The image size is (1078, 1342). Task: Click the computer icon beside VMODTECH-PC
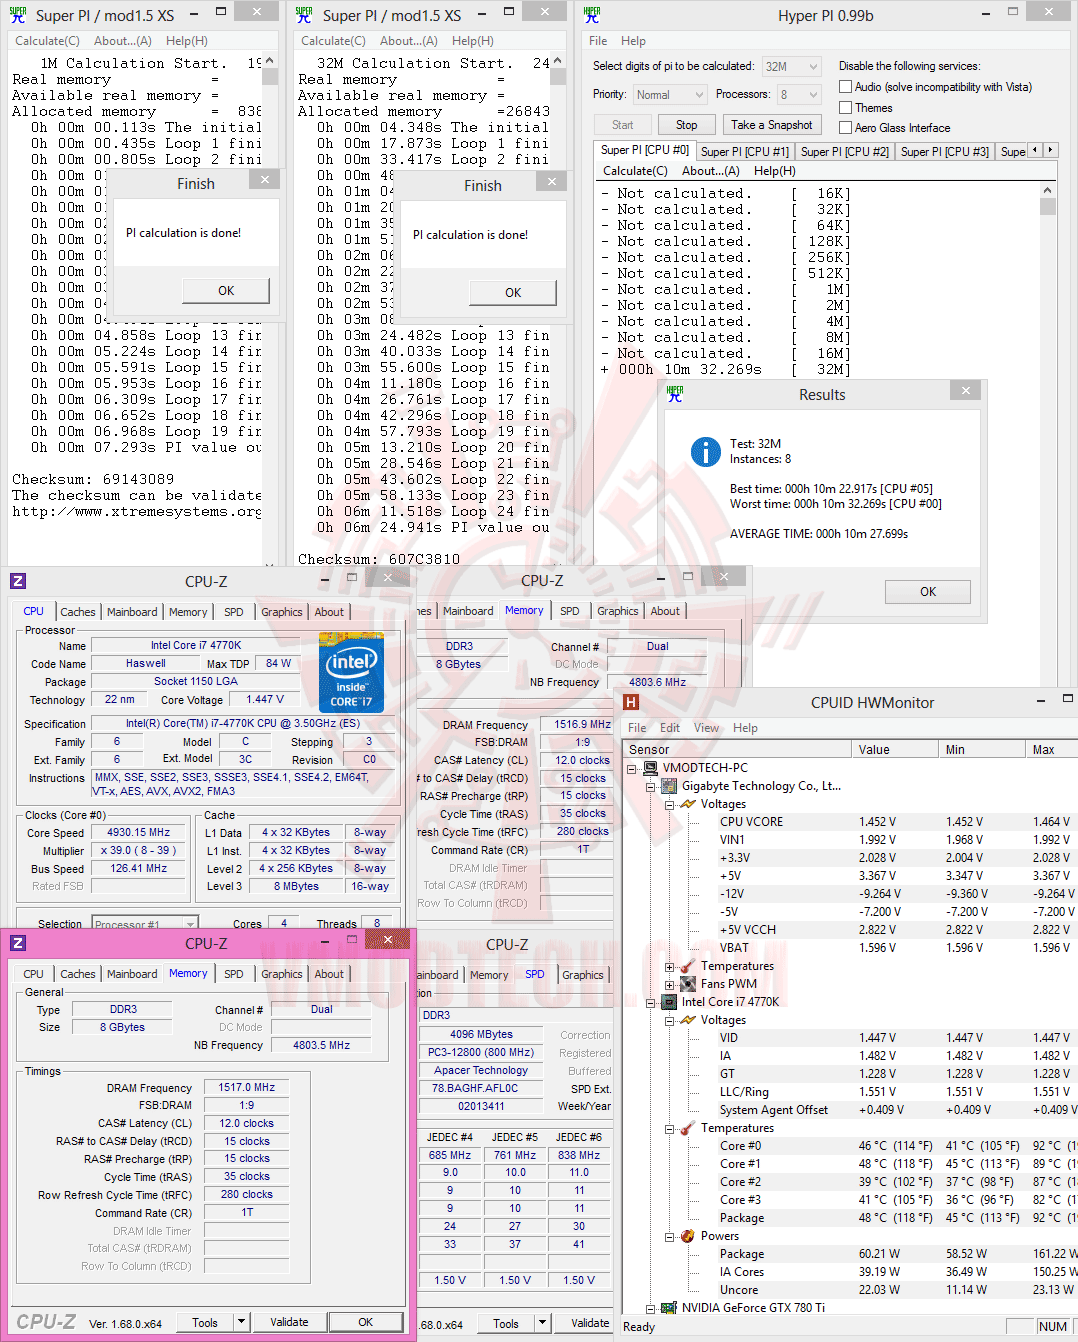click(x=651, y=768)
